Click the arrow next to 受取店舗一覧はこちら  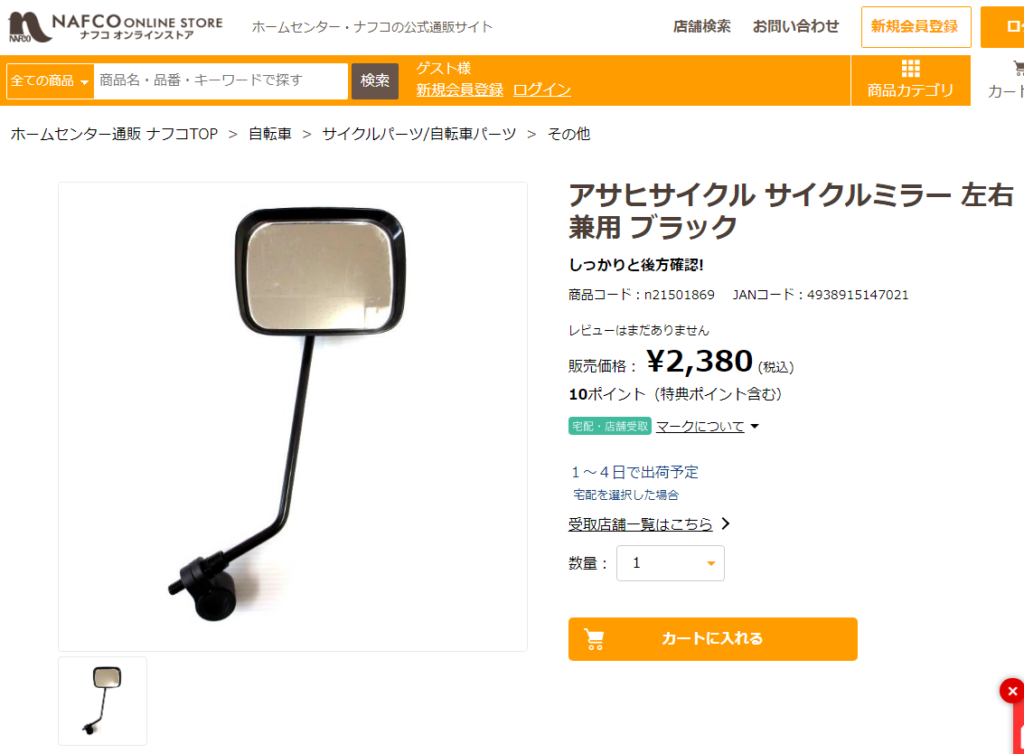click(726, 524)
